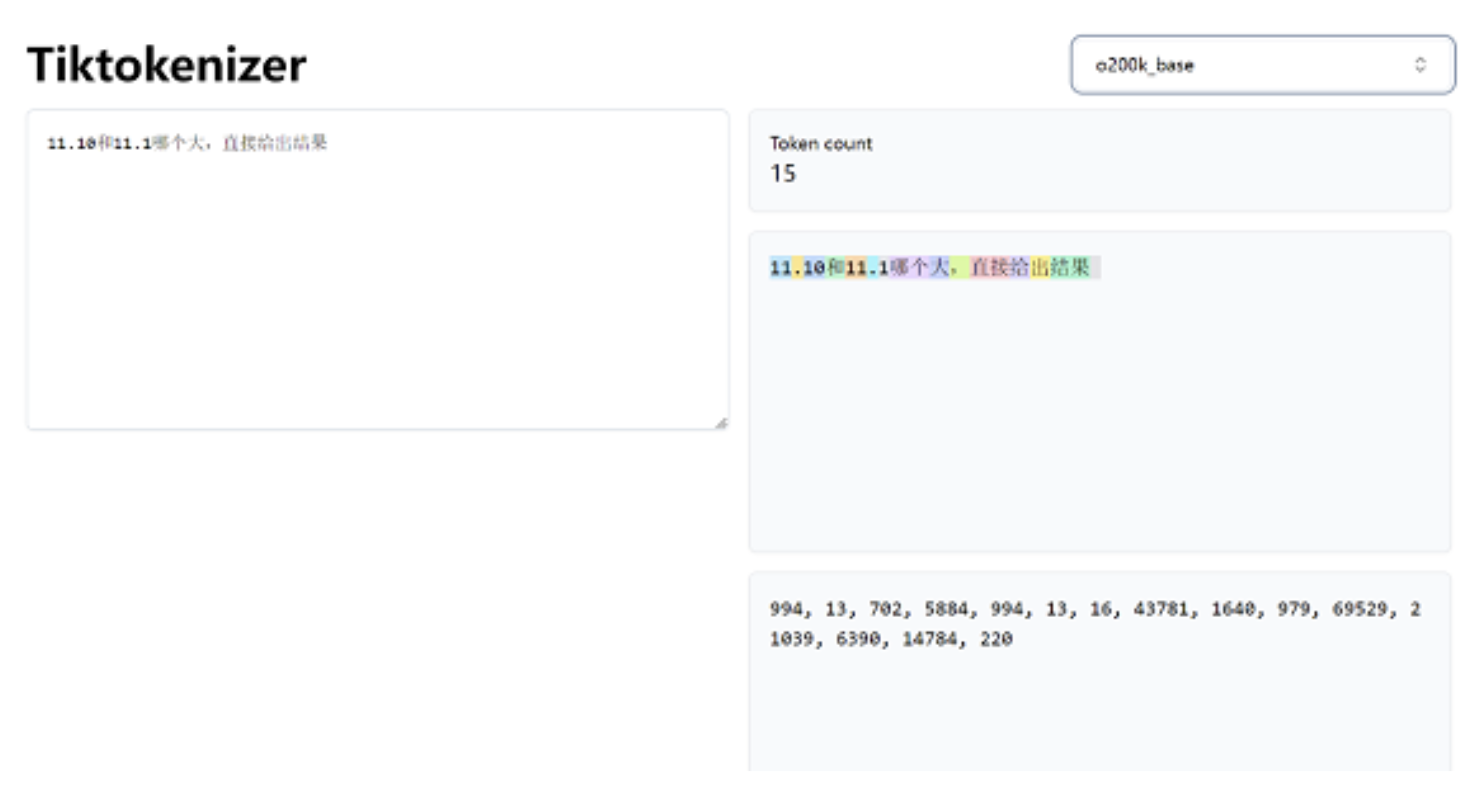Viewport: 1480px width, 798px height.
Task: Click the token count value 15
Action: pos(783,173)
